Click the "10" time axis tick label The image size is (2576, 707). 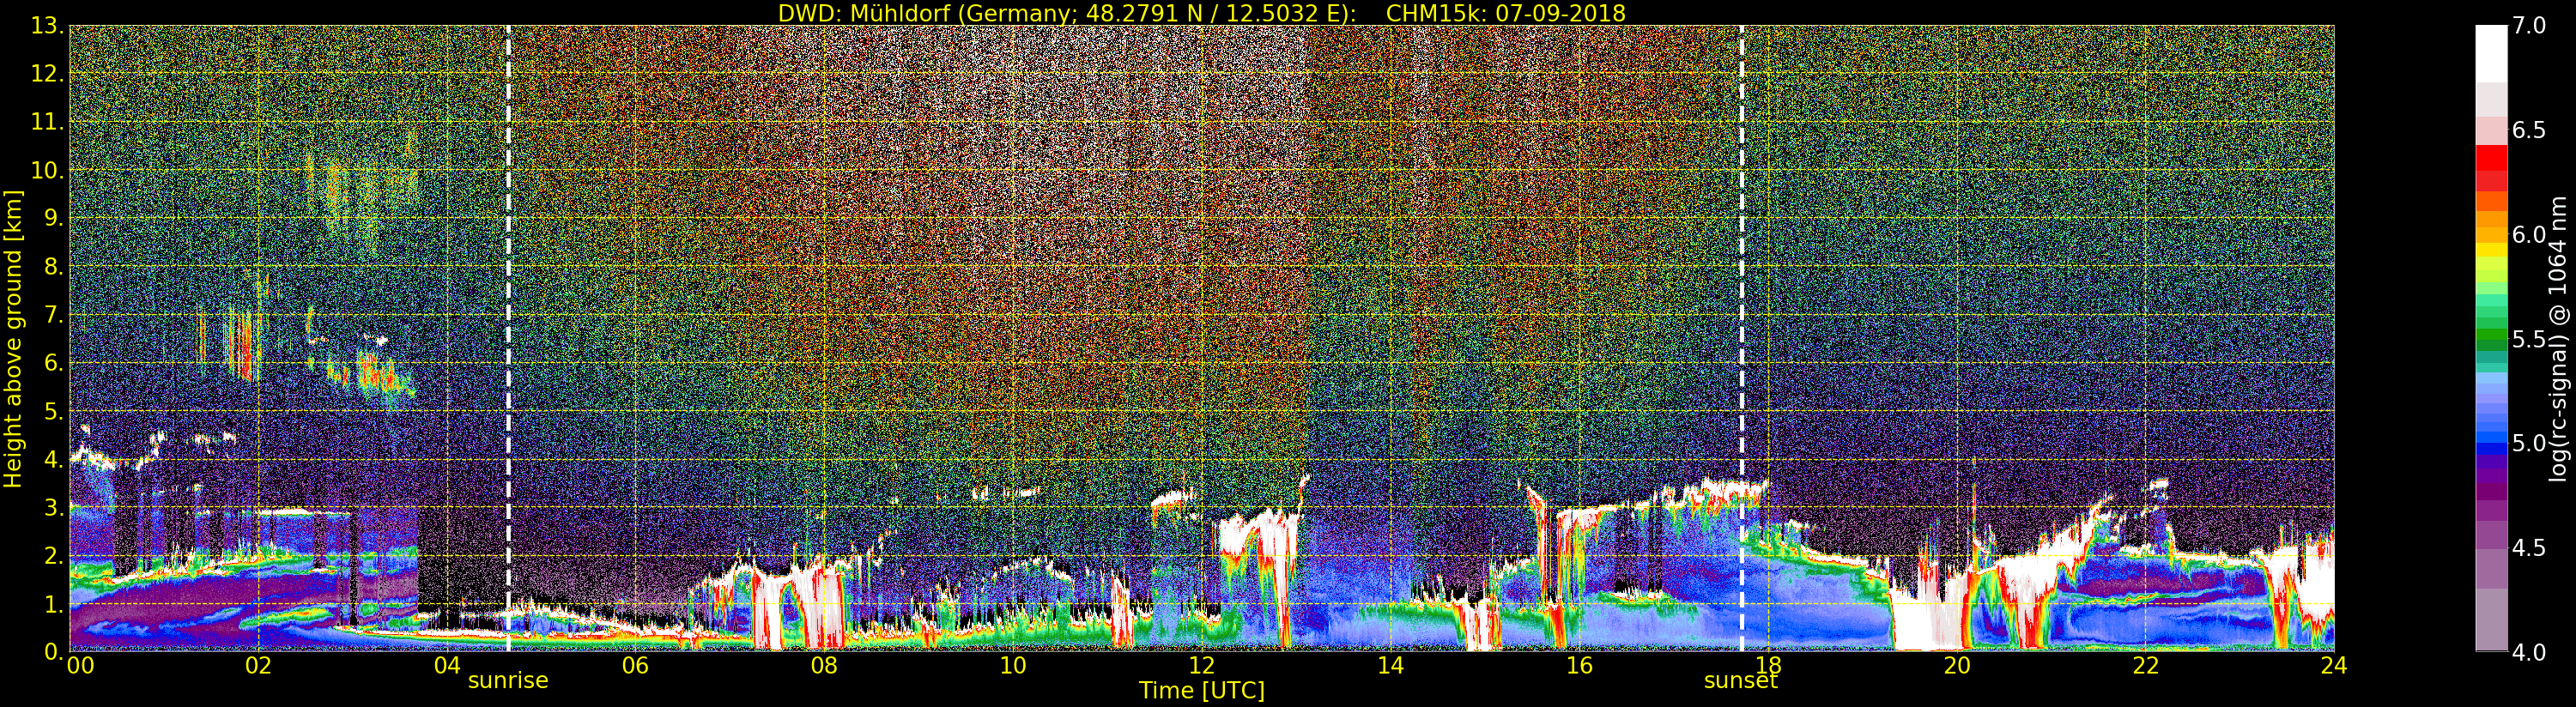click(1013, 665)
